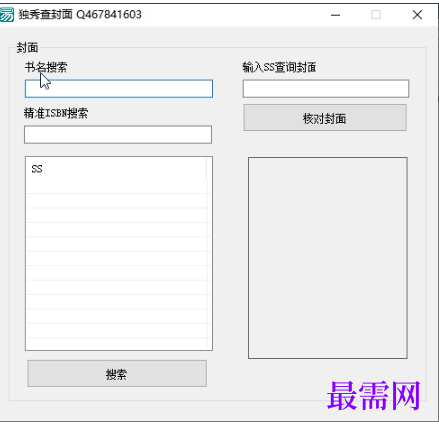The width and height of the screenshot is (439, 427).
Task: Click the 书名搜索 input field
Action: coord(119,89)
